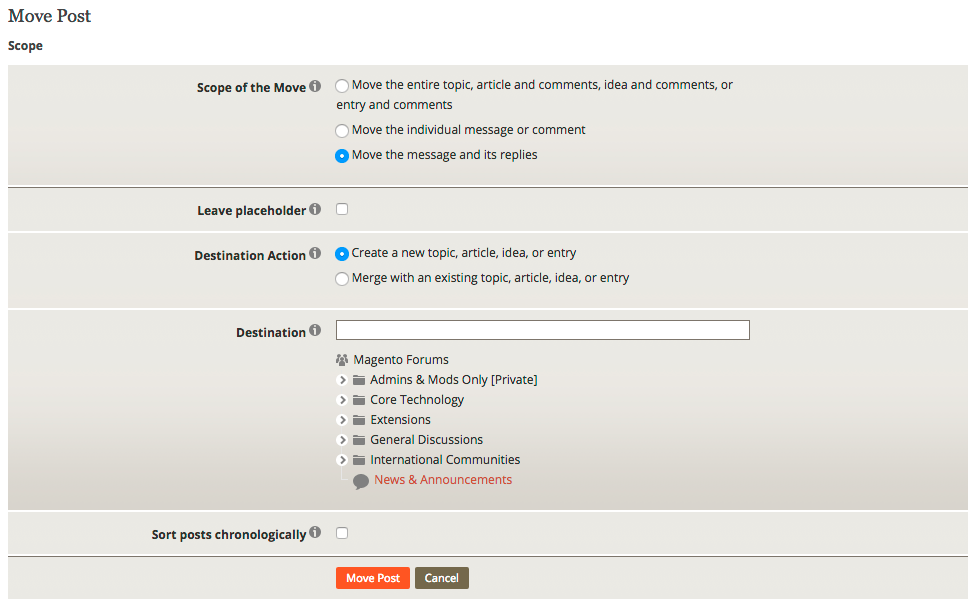
Task: Select Merge with an existing topic option
Action: coord(342,279)
